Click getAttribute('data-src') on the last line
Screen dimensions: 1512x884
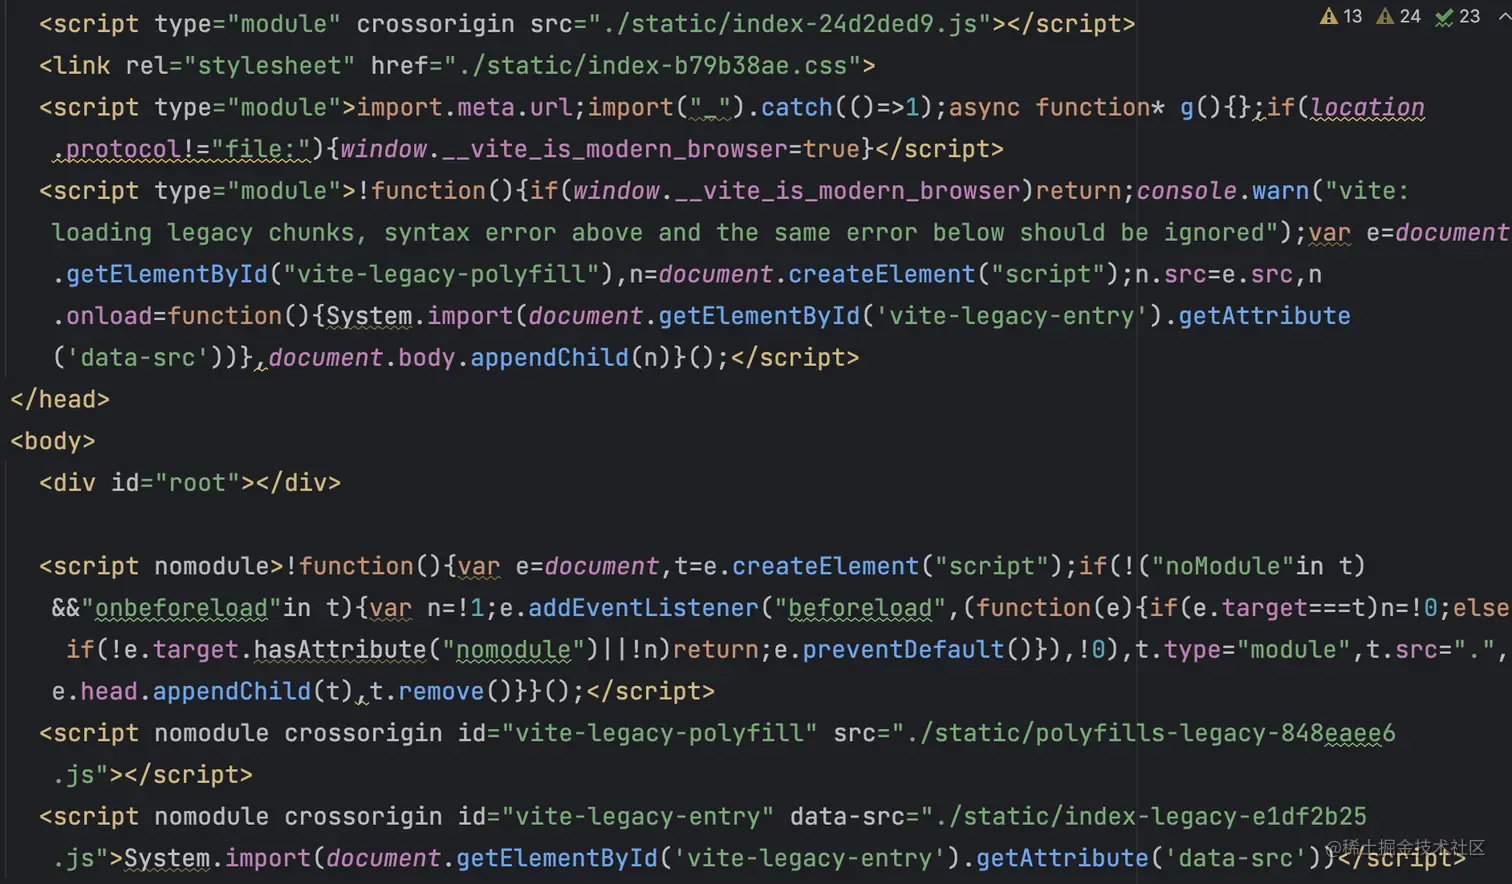1150,858
